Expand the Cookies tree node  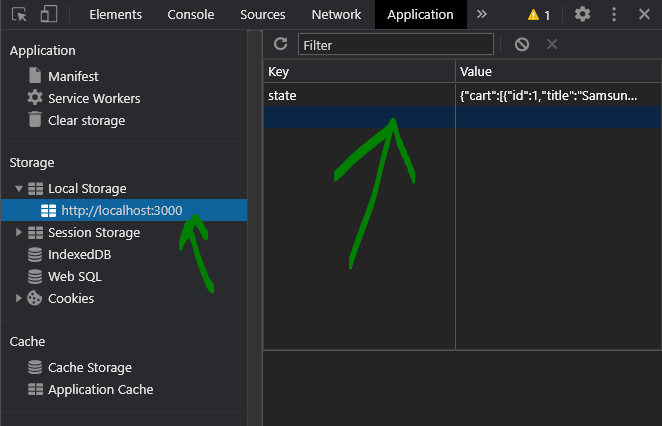[19, 298]
